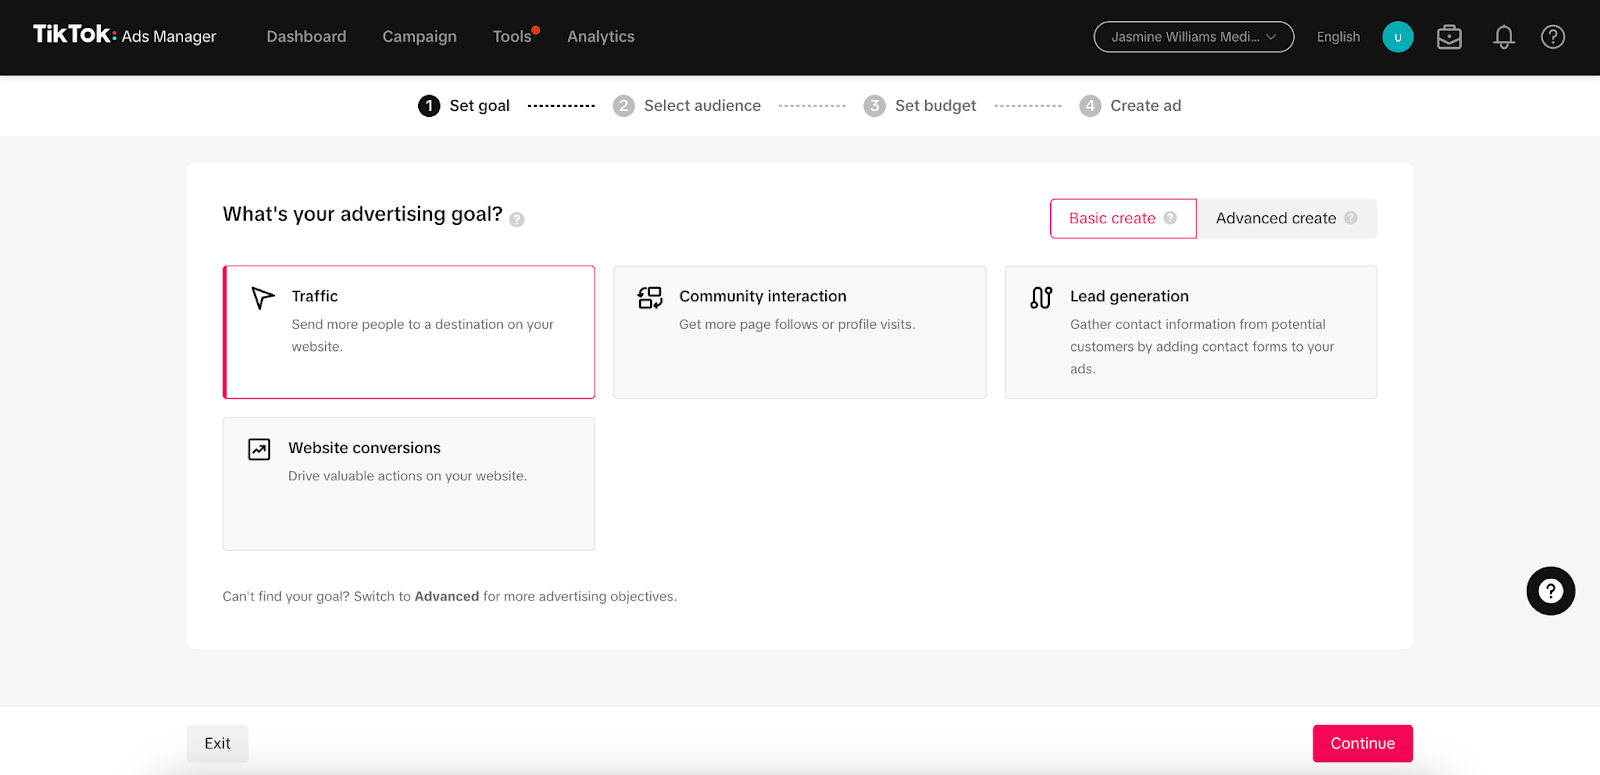Select the Traffic advertising goal
This screenshot has width=1600, height=775.
point(409,332)
